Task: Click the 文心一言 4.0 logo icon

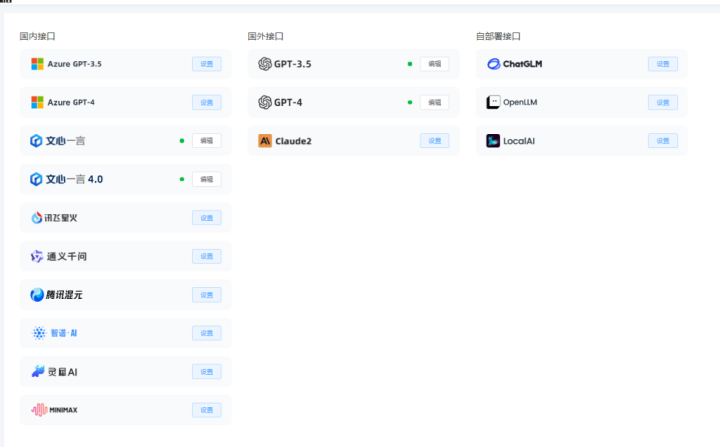Action: point(37,179)
